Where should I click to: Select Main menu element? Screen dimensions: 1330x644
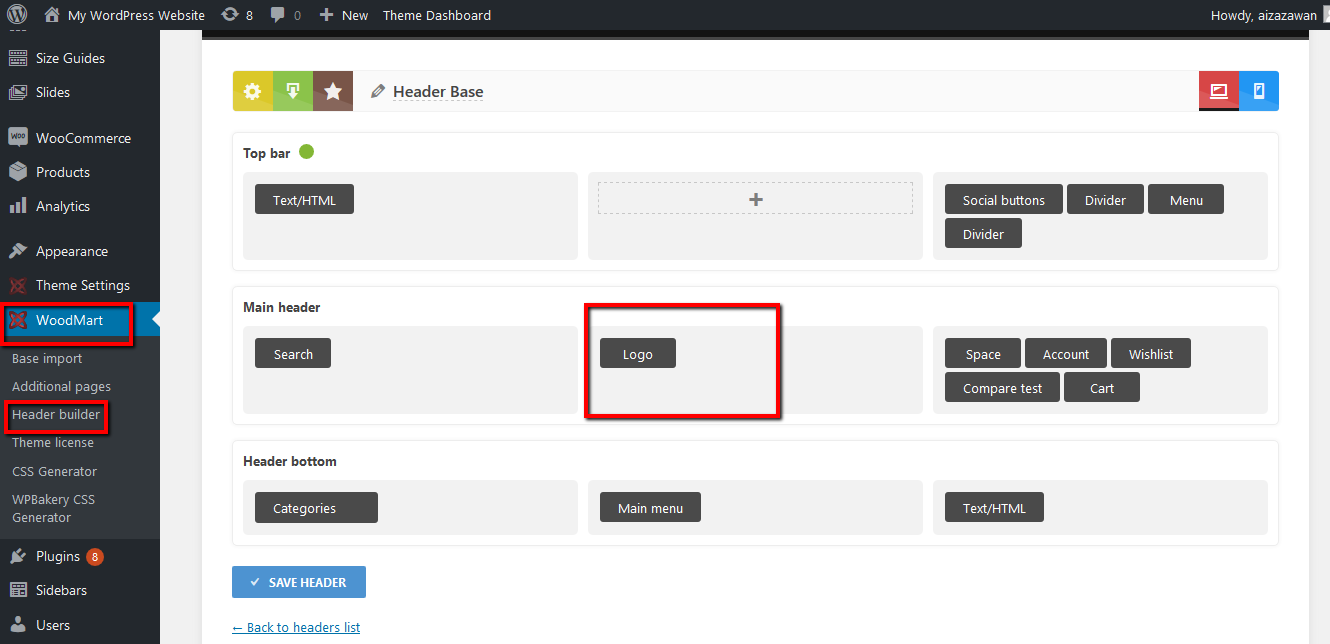[x=650, y=508]
